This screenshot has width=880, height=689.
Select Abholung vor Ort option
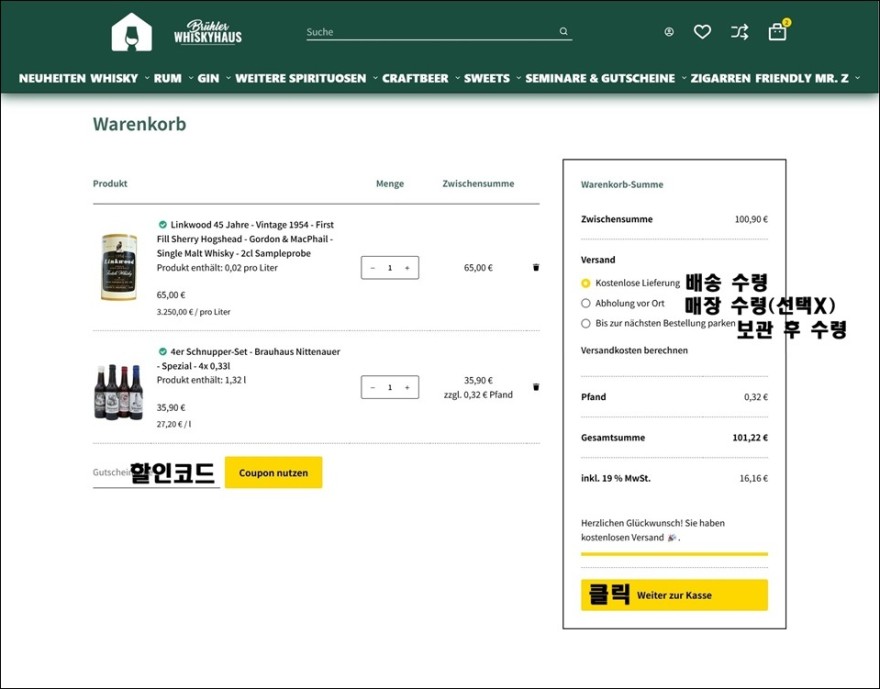[x=585, y=303]
